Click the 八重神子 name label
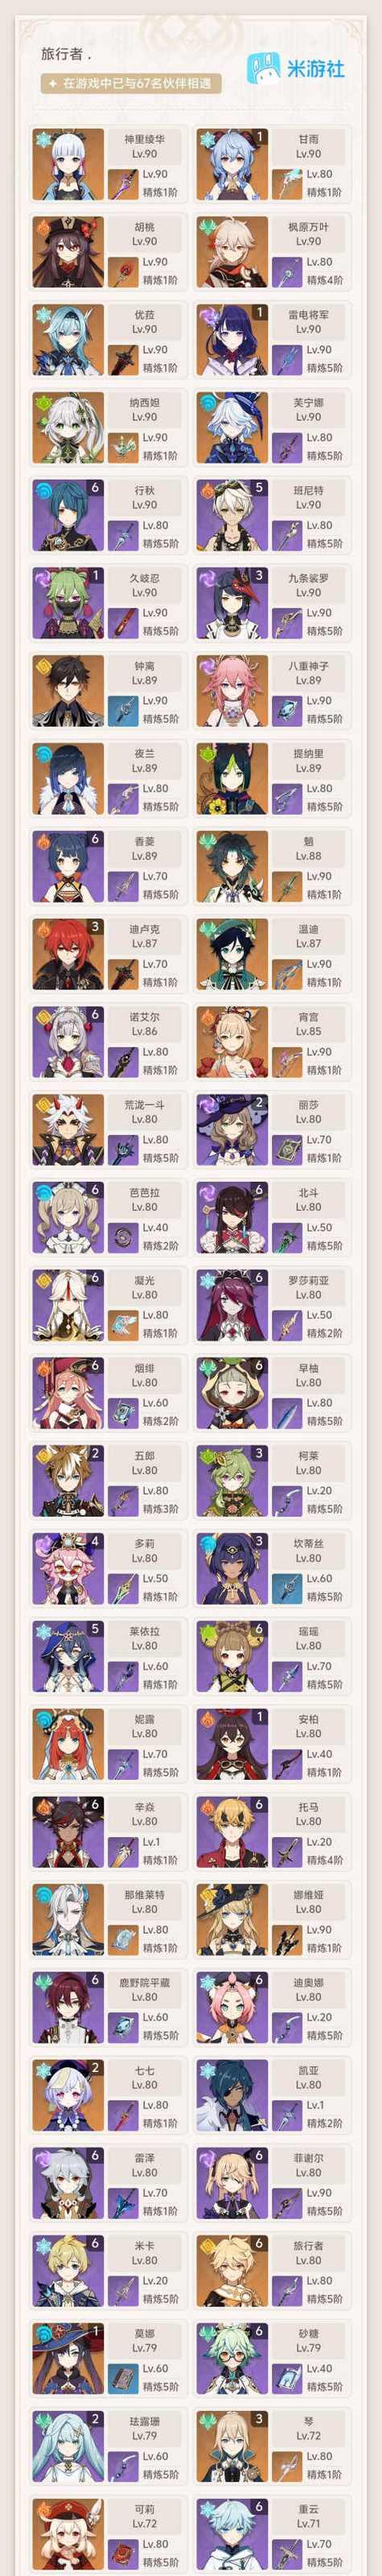This screenshot has width=382, height=2576. 309,665
